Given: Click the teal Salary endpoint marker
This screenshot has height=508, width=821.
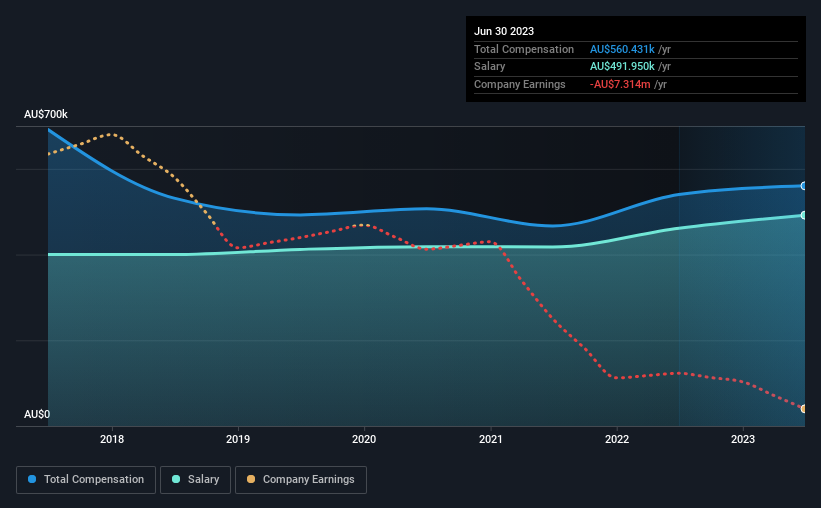Looking at the screenshot, I should (x=803, y=215).
